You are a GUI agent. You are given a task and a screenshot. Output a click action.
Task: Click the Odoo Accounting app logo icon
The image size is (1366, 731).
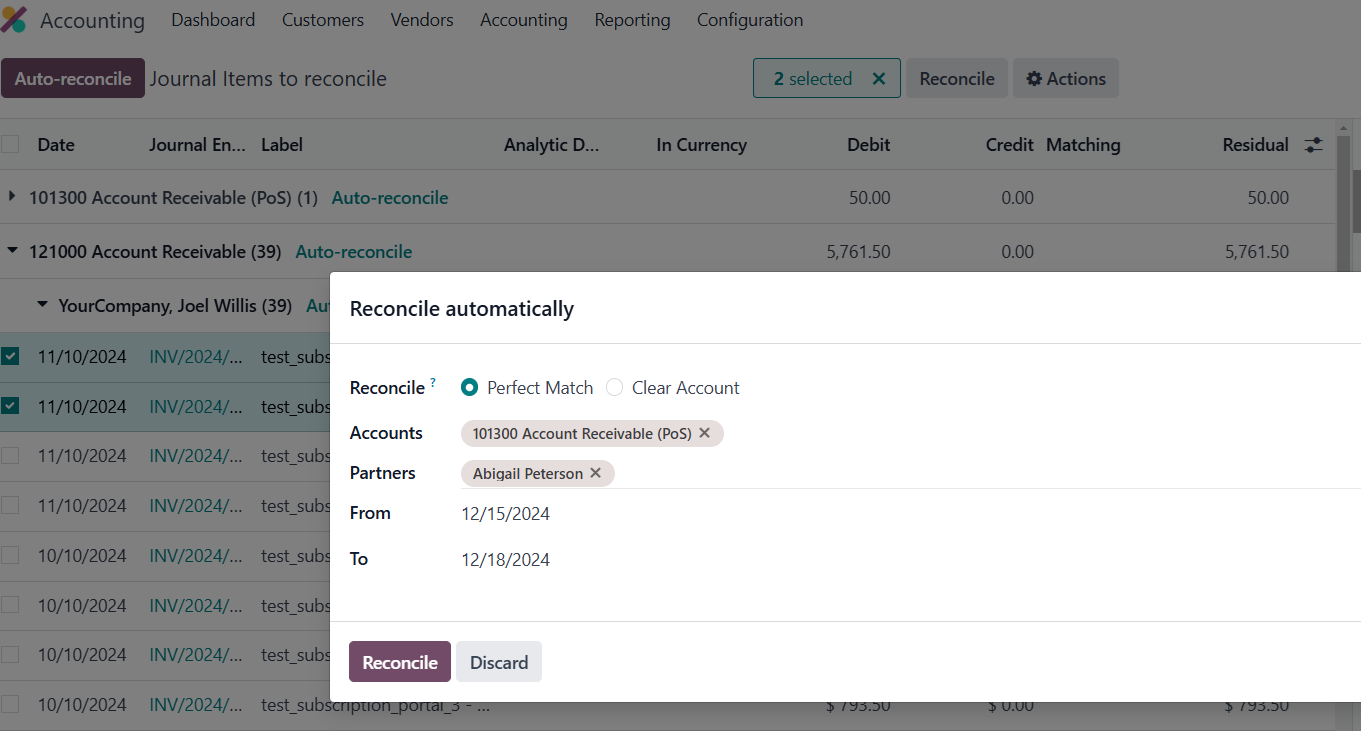click(x=14, y=20)
